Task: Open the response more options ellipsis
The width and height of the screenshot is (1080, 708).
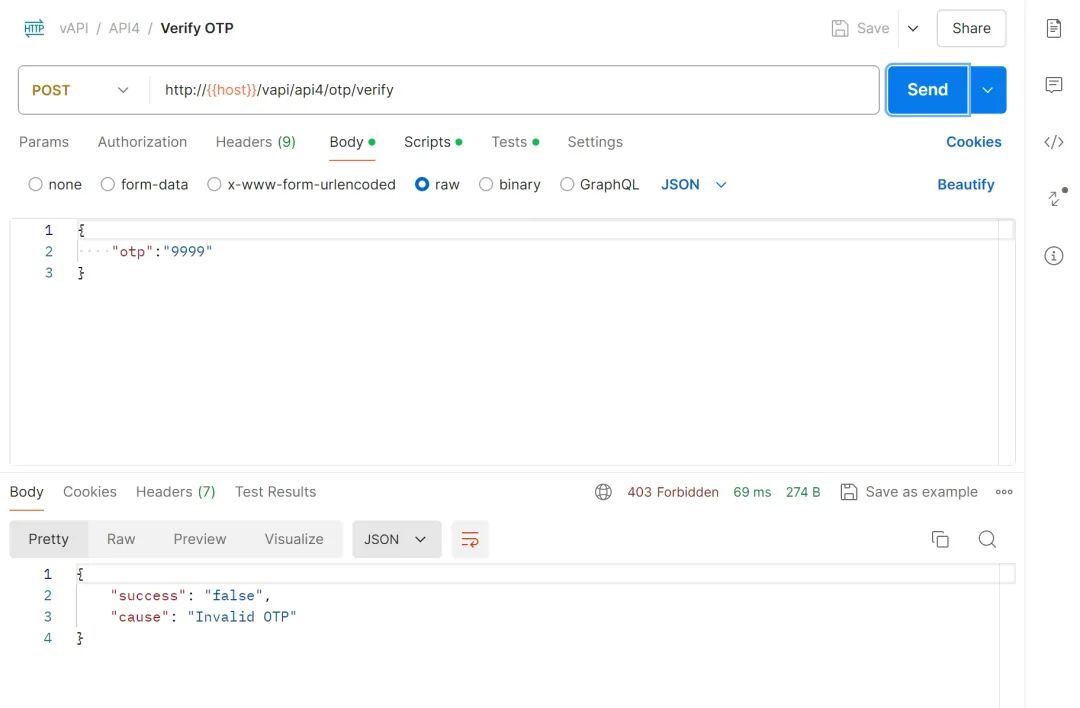Action: click(1004, 492)
